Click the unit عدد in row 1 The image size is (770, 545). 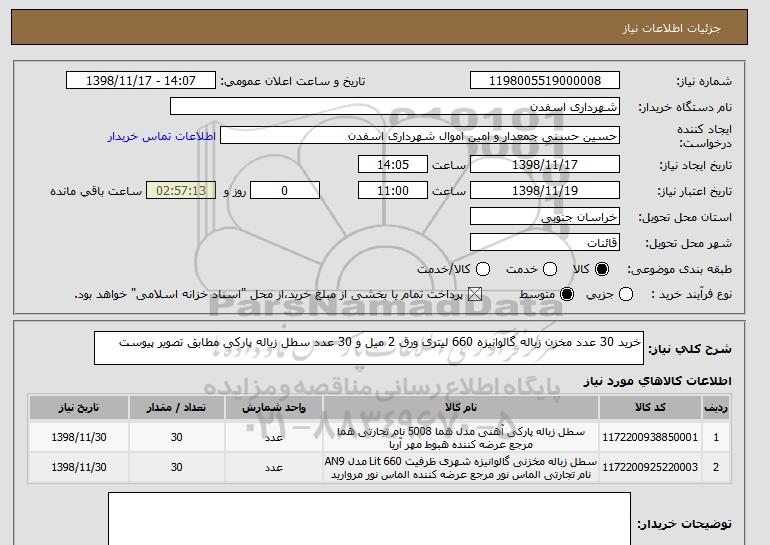[274, 437]
